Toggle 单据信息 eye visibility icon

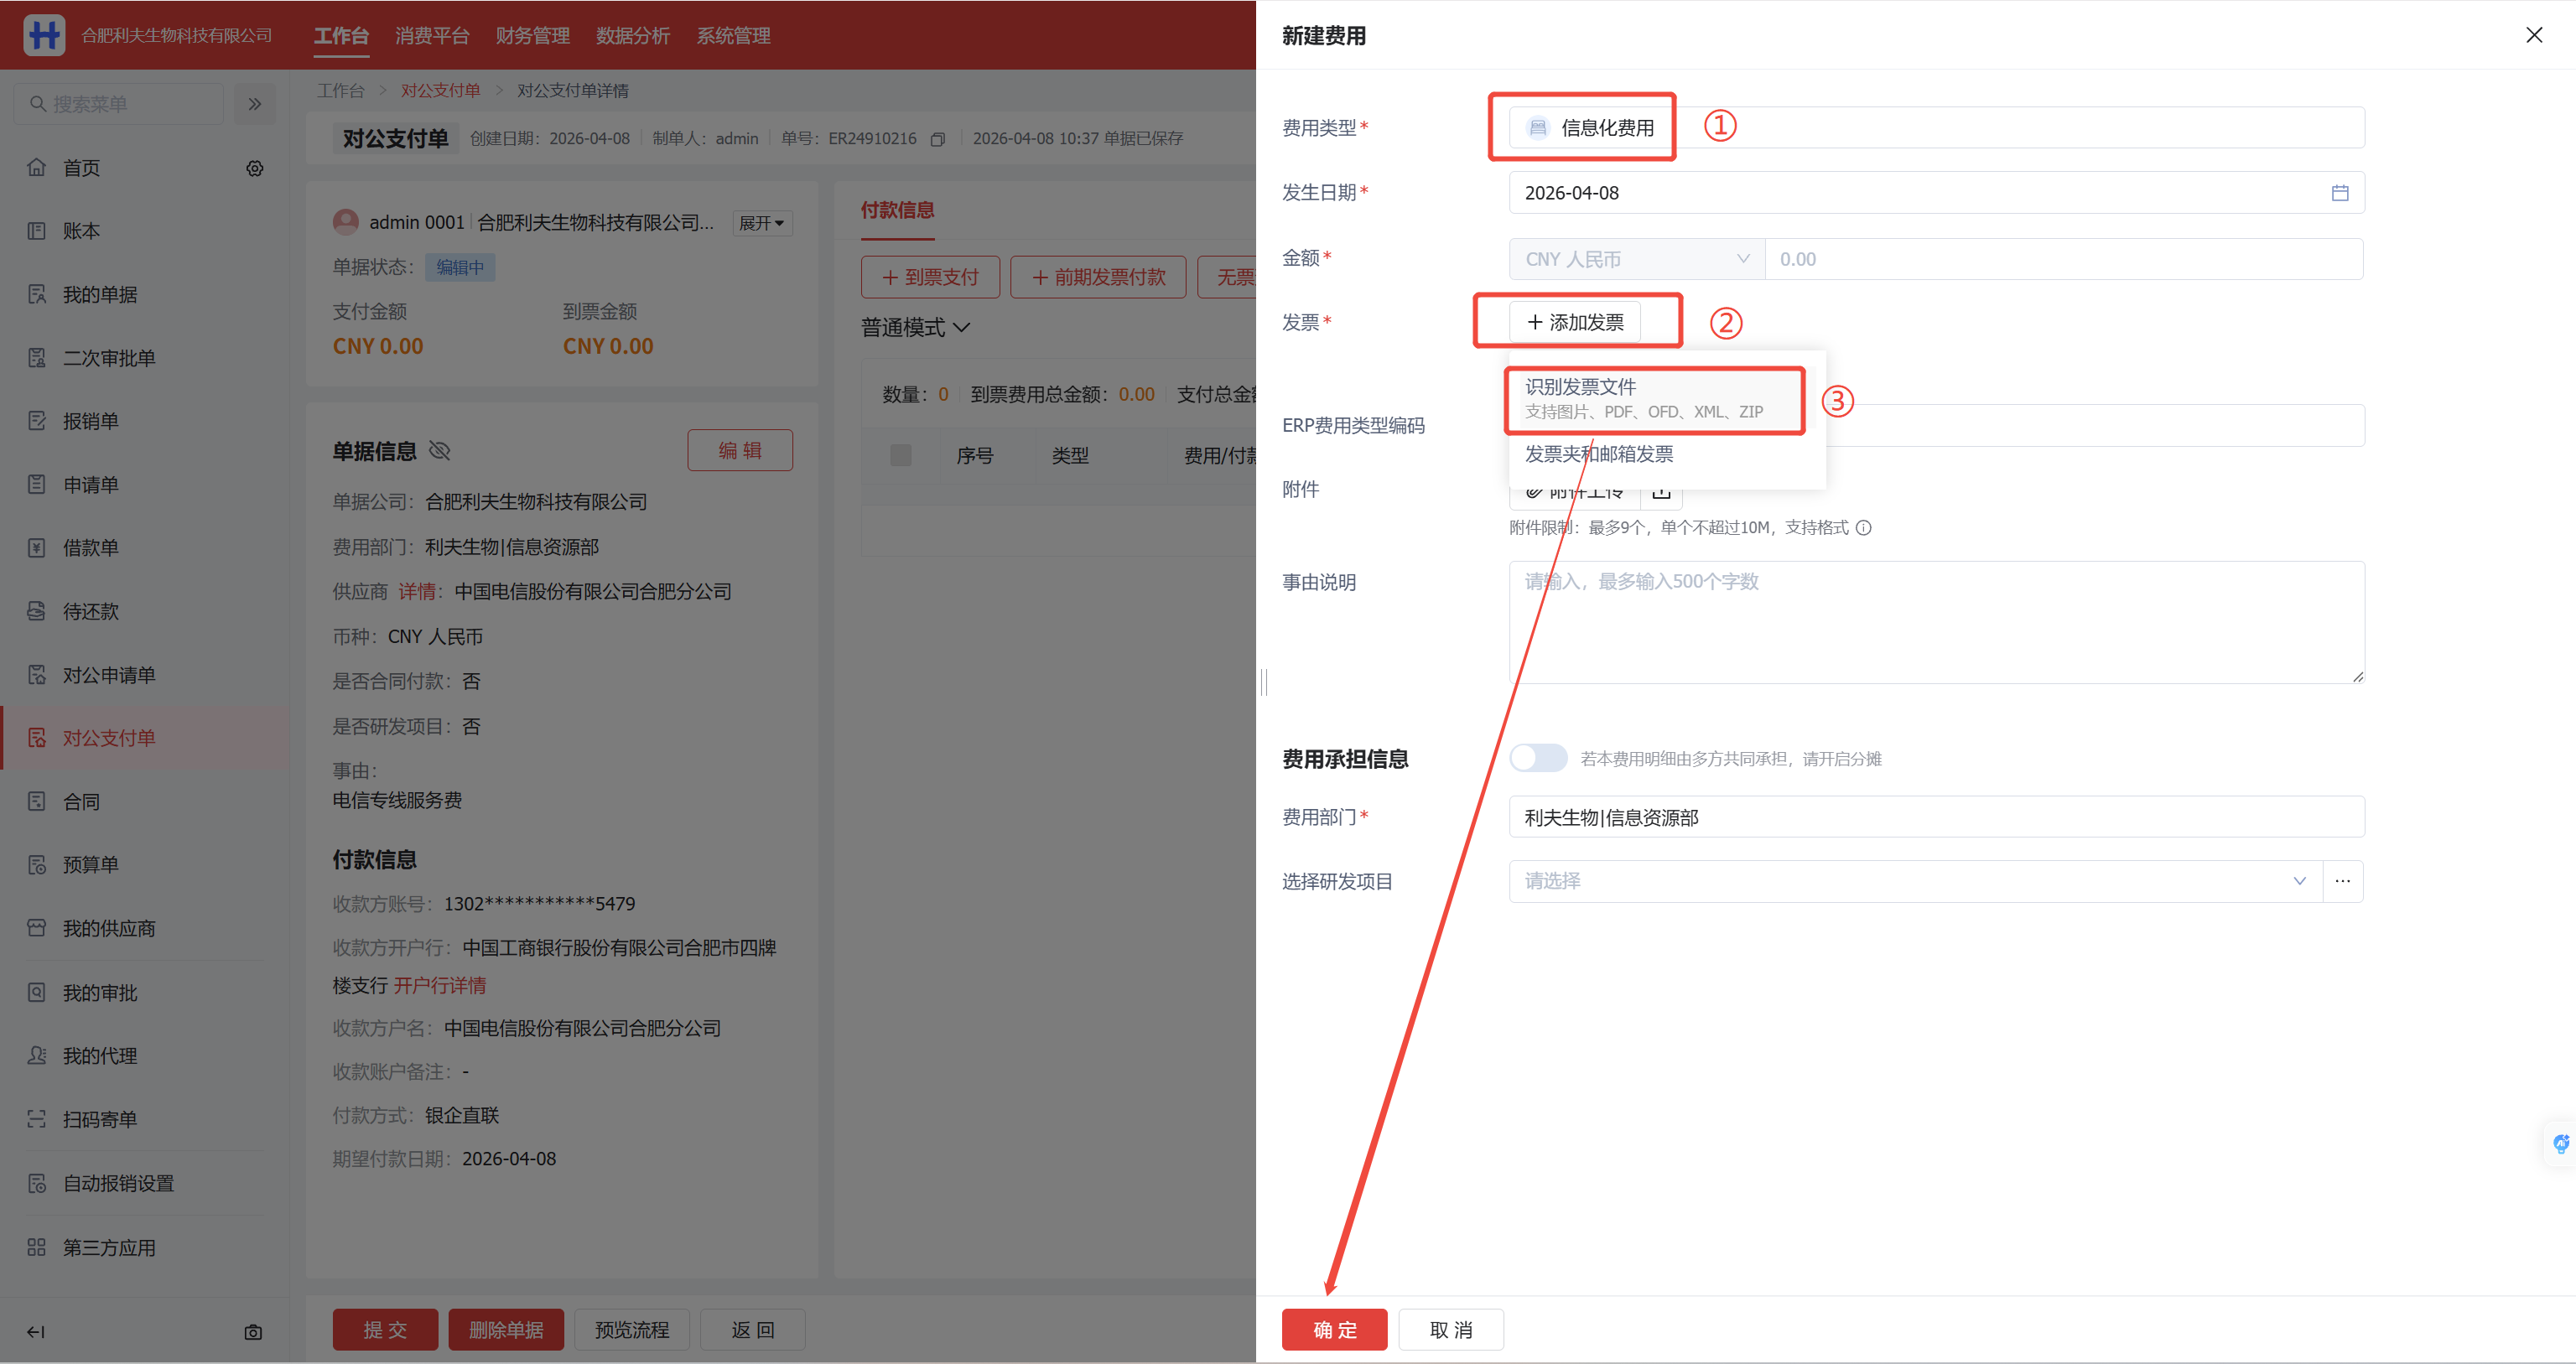tap(440, 451)
